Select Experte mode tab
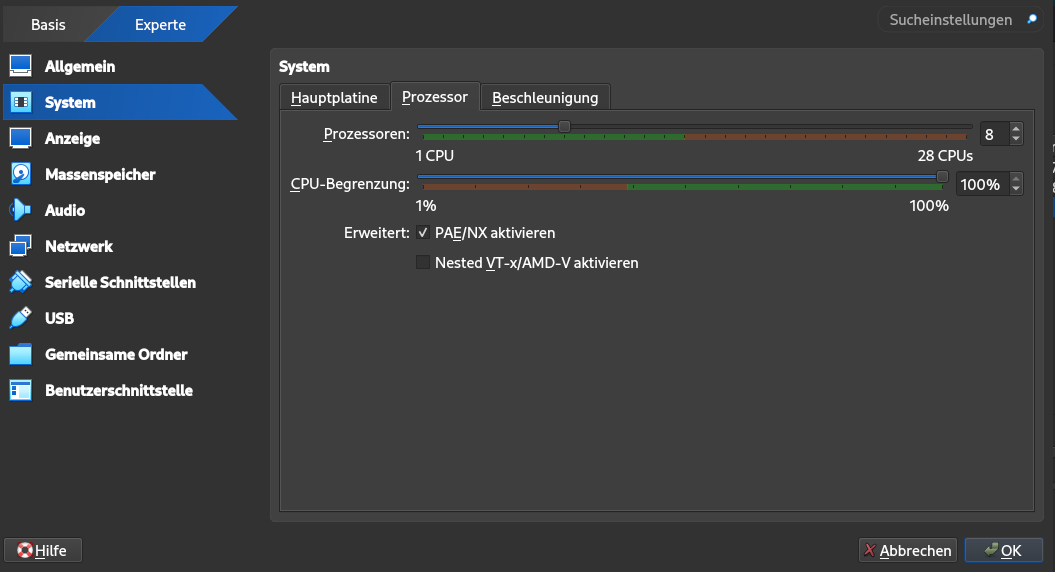 pos(160,25)
